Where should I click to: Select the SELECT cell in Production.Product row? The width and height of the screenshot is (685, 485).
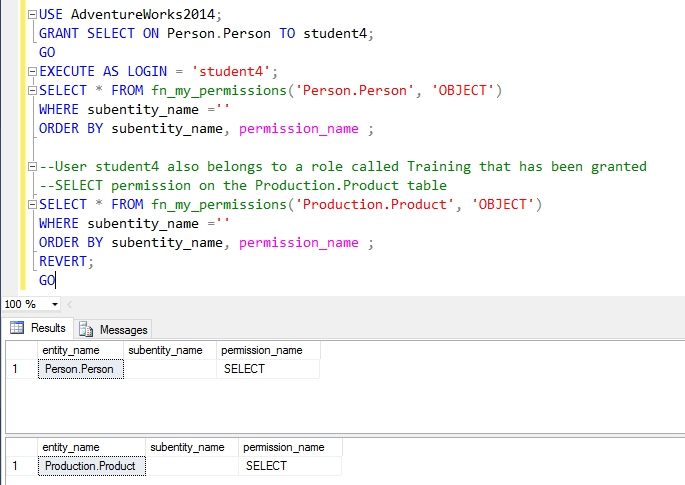click(x=266, y=466)
